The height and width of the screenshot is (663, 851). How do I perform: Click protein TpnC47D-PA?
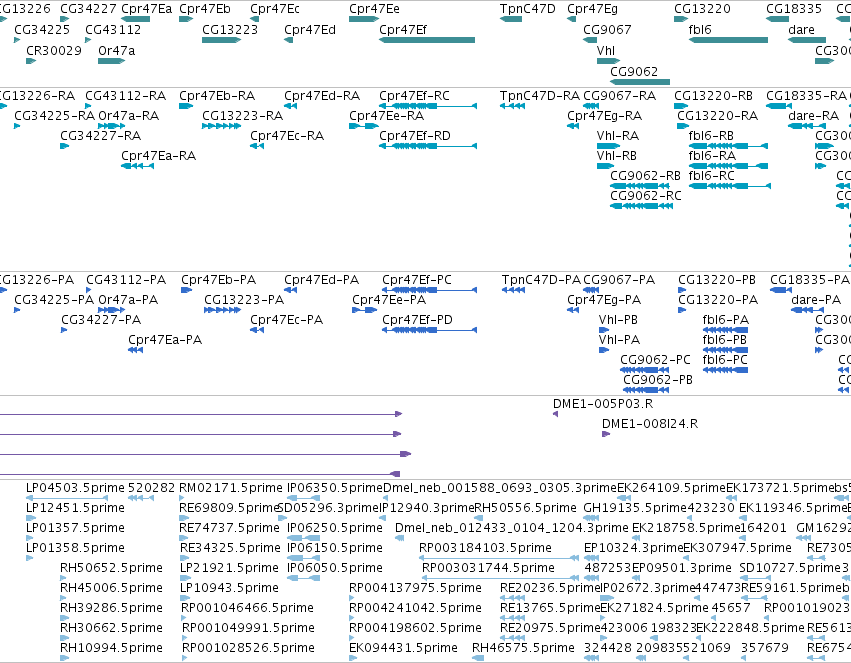click(x=513, y=290)
